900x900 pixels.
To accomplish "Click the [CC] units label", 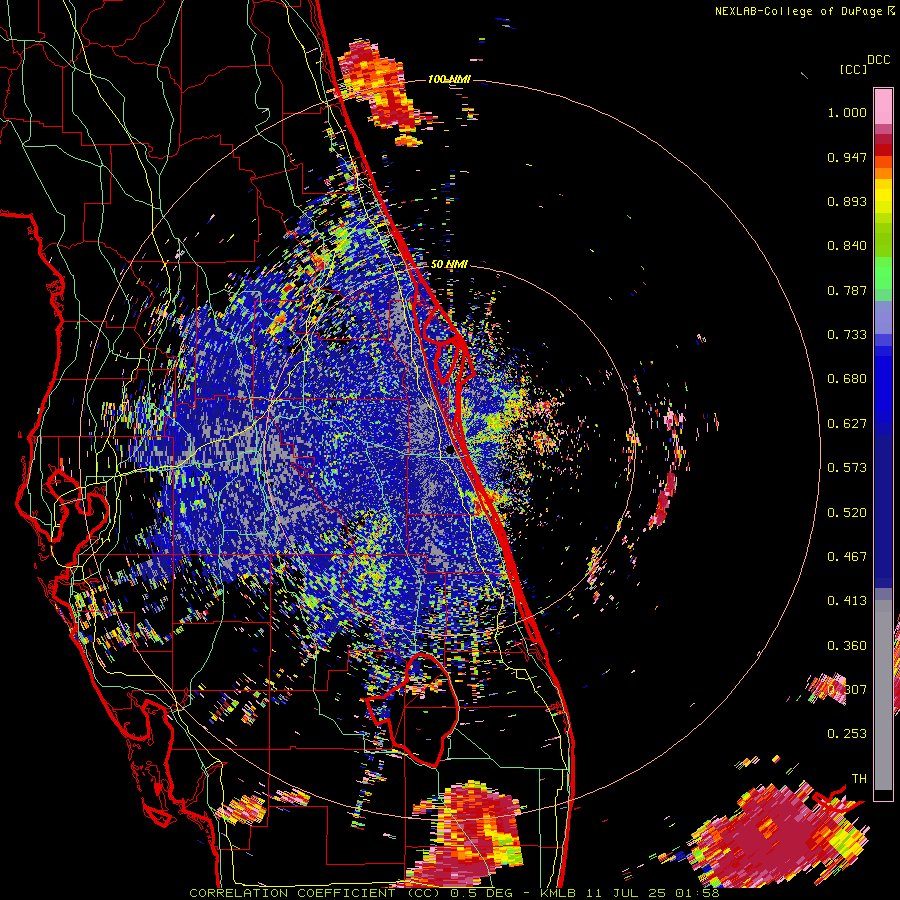I will click(853, 69).
